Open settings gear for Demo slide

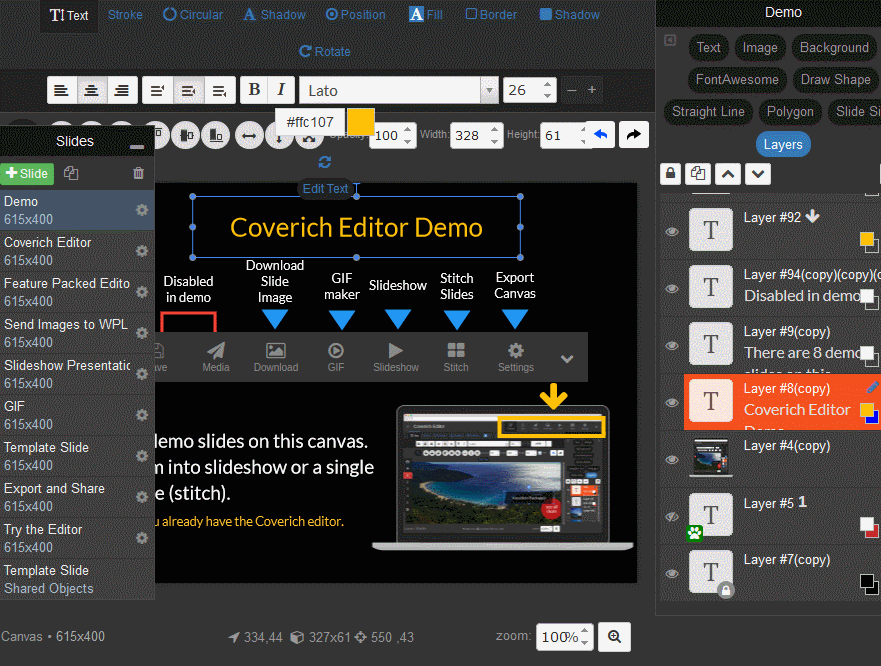click(142, 210)
